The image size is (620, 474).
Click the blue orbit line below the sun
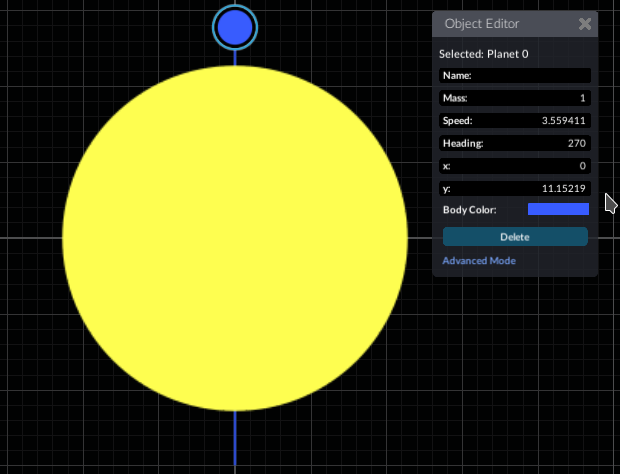coord(235,440)
